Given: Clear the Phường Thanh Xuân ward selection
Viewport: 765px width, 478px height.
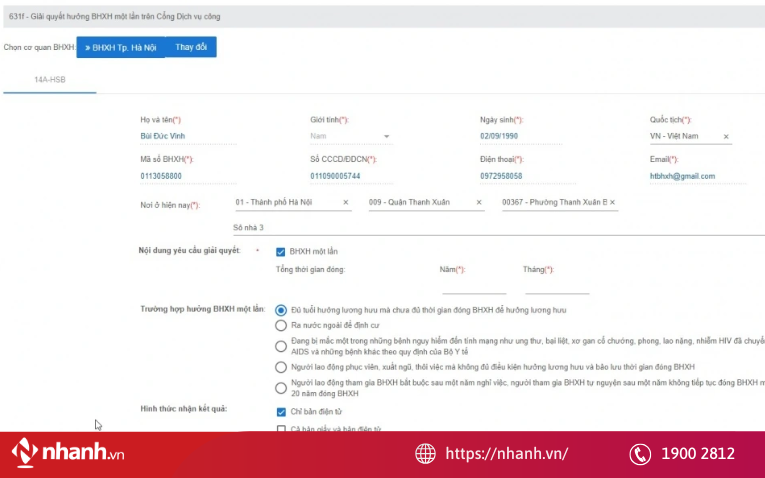Looking at the screenshot, I should pos(613,203).
